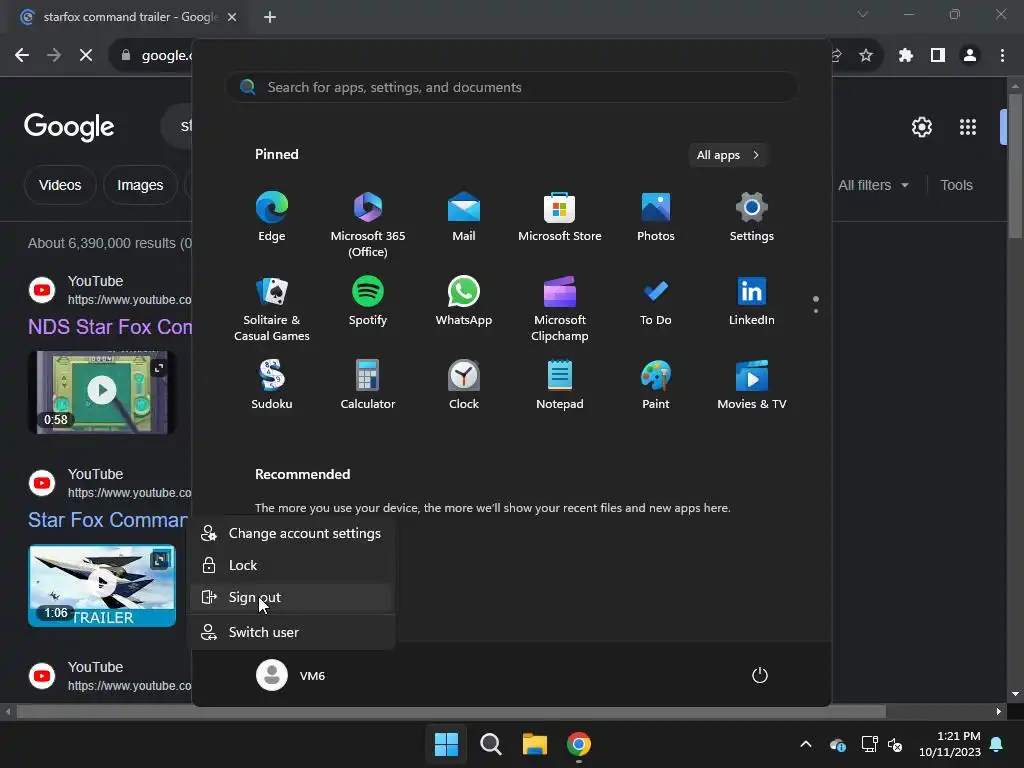Click the page horizontal scrollbar
This screenshot has width=1024, height=768.
451,711
